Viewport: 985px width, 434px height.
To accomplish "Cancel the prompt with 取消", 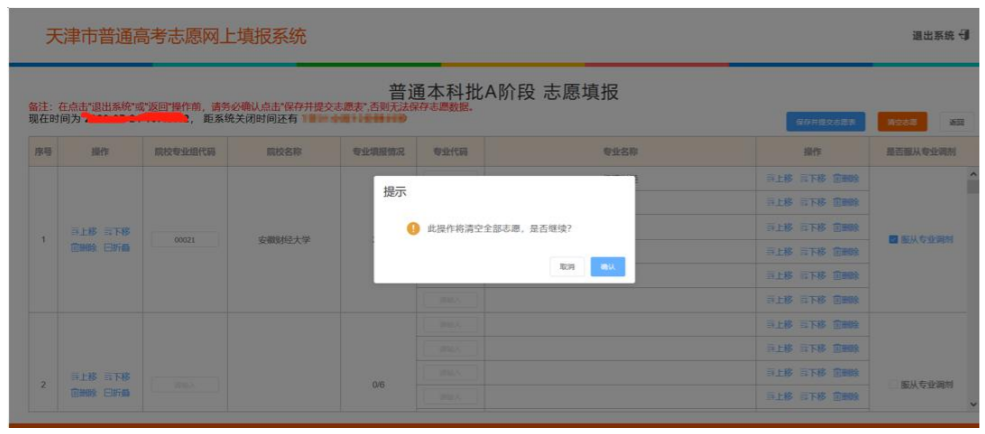I will (567, 267).
